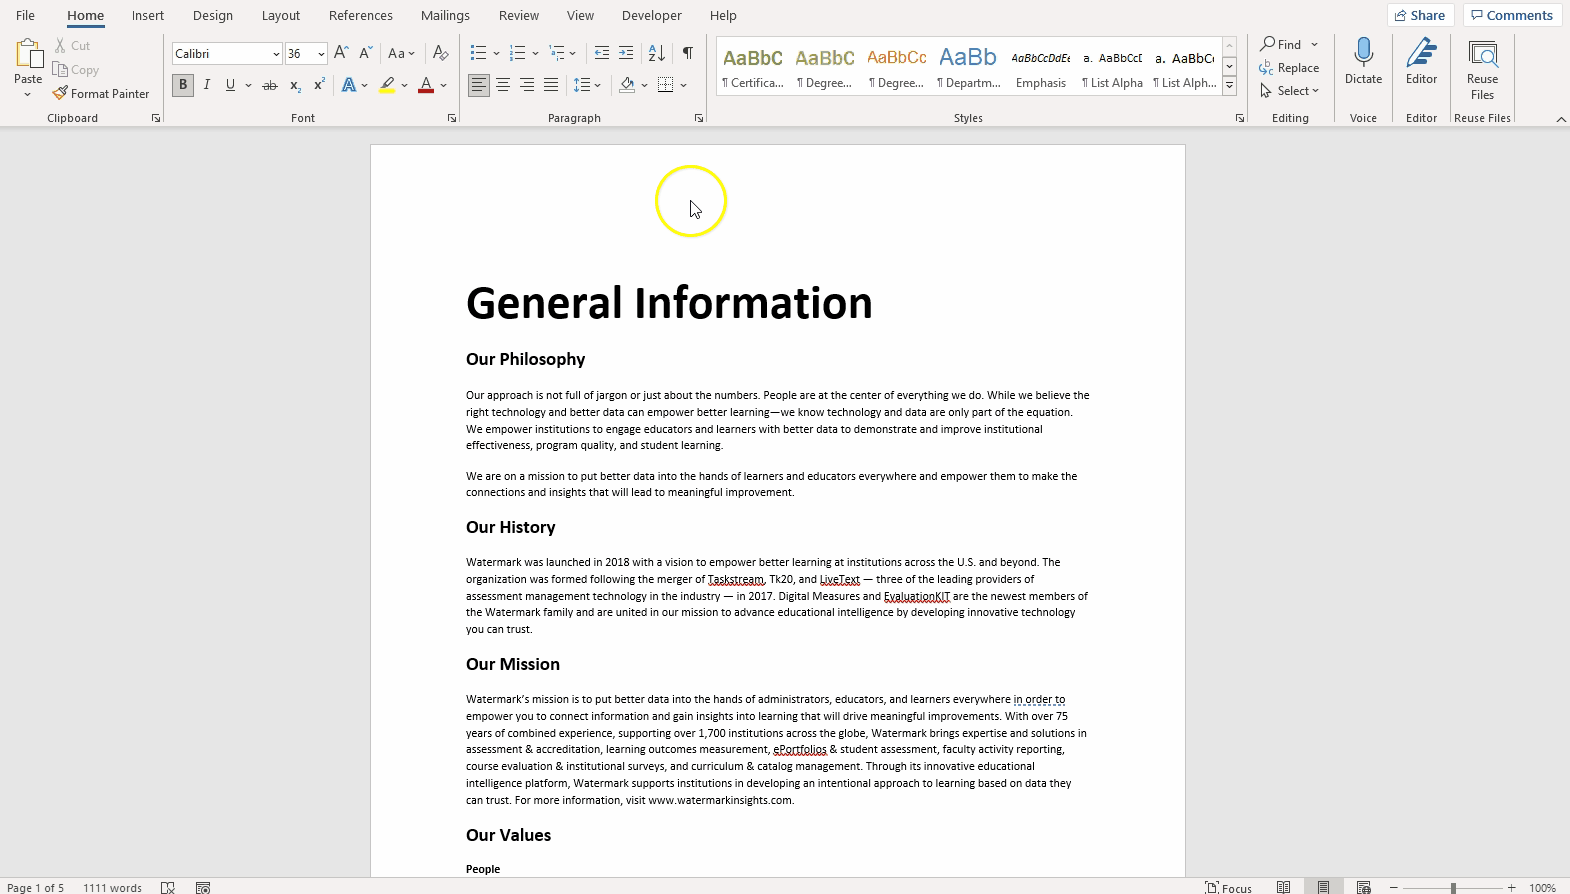Click the Share button
The height and width of the screenshot is (894, 1570).
pos(1420,15)
